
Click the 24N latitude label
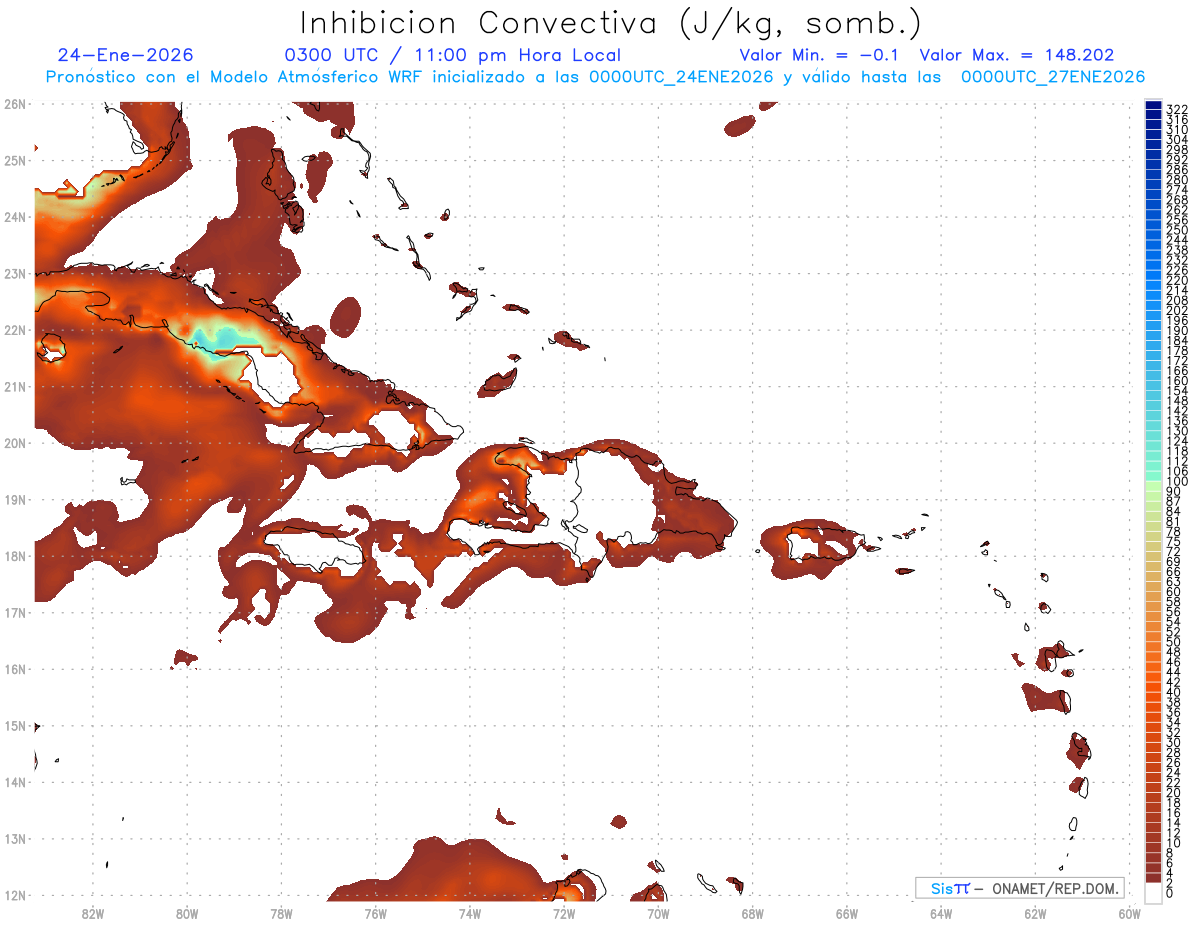click(x=14, y=217)
